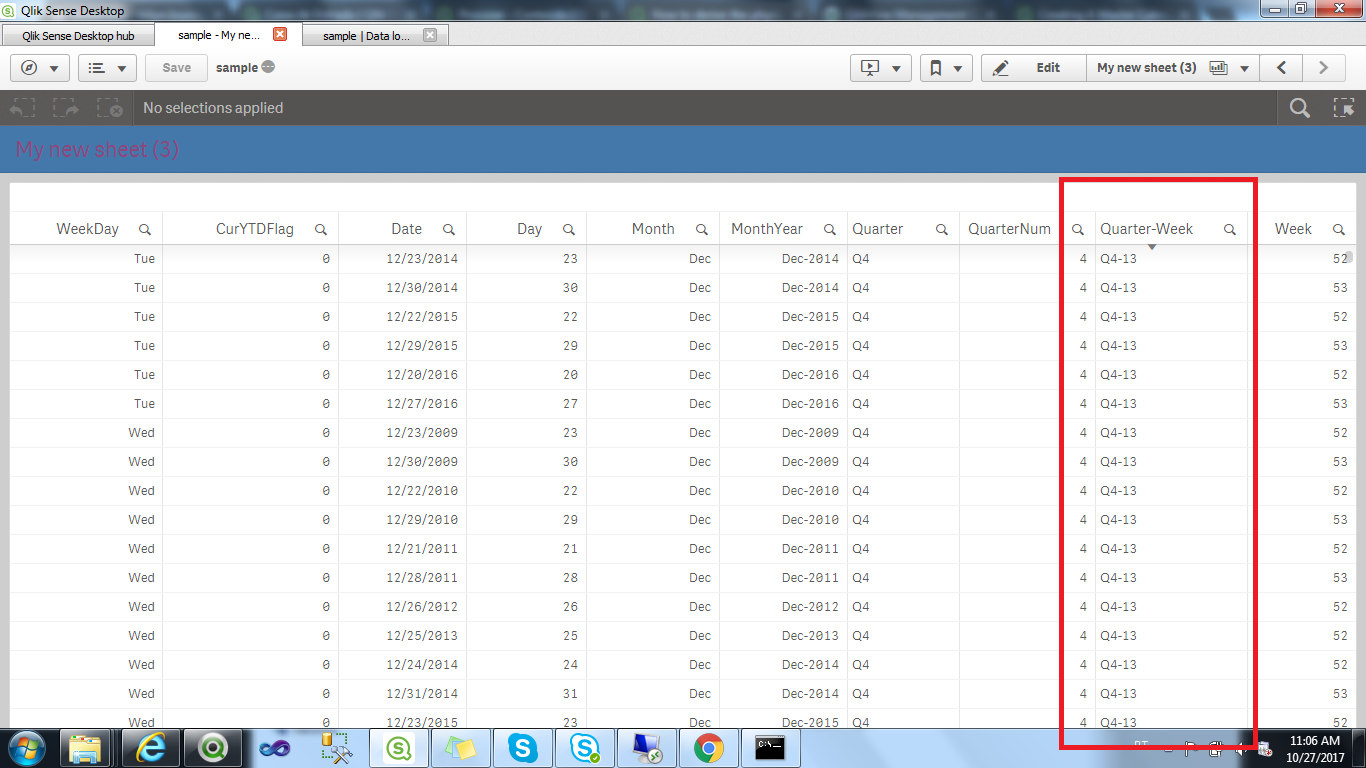Open the Command Prompt taskbar icon

(771, 748)
